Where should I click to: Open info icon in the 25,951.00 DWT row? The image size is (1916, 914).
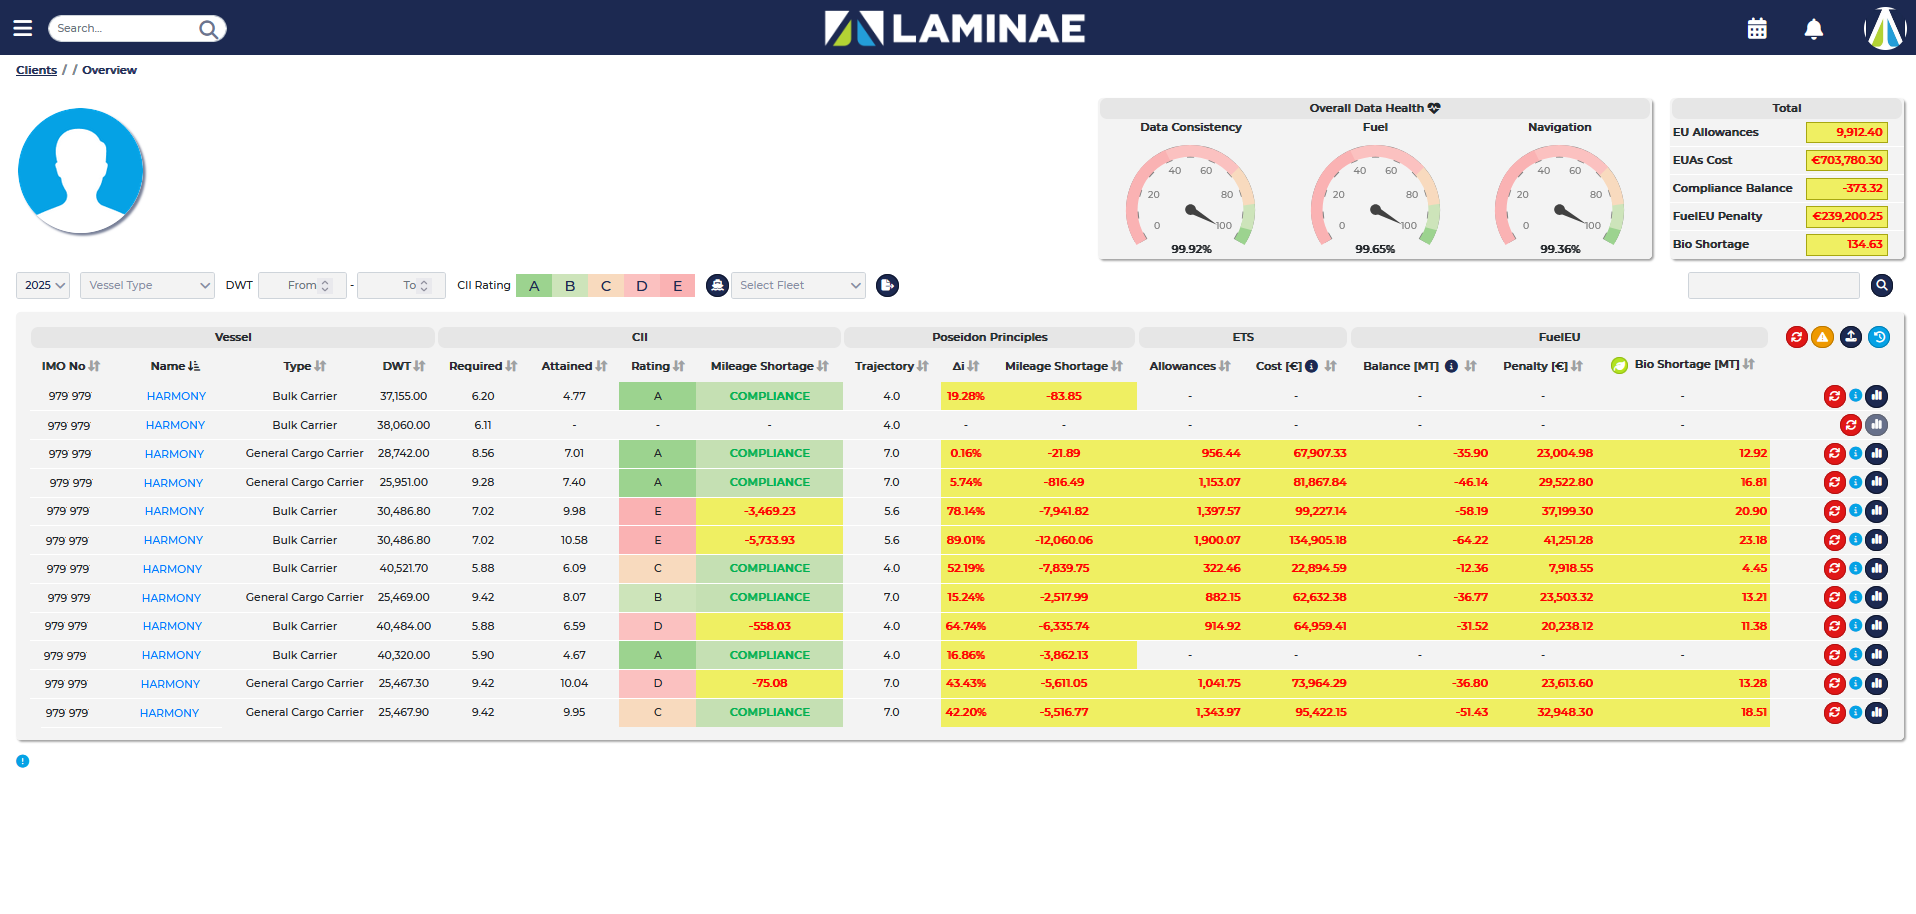(1855, 482)
